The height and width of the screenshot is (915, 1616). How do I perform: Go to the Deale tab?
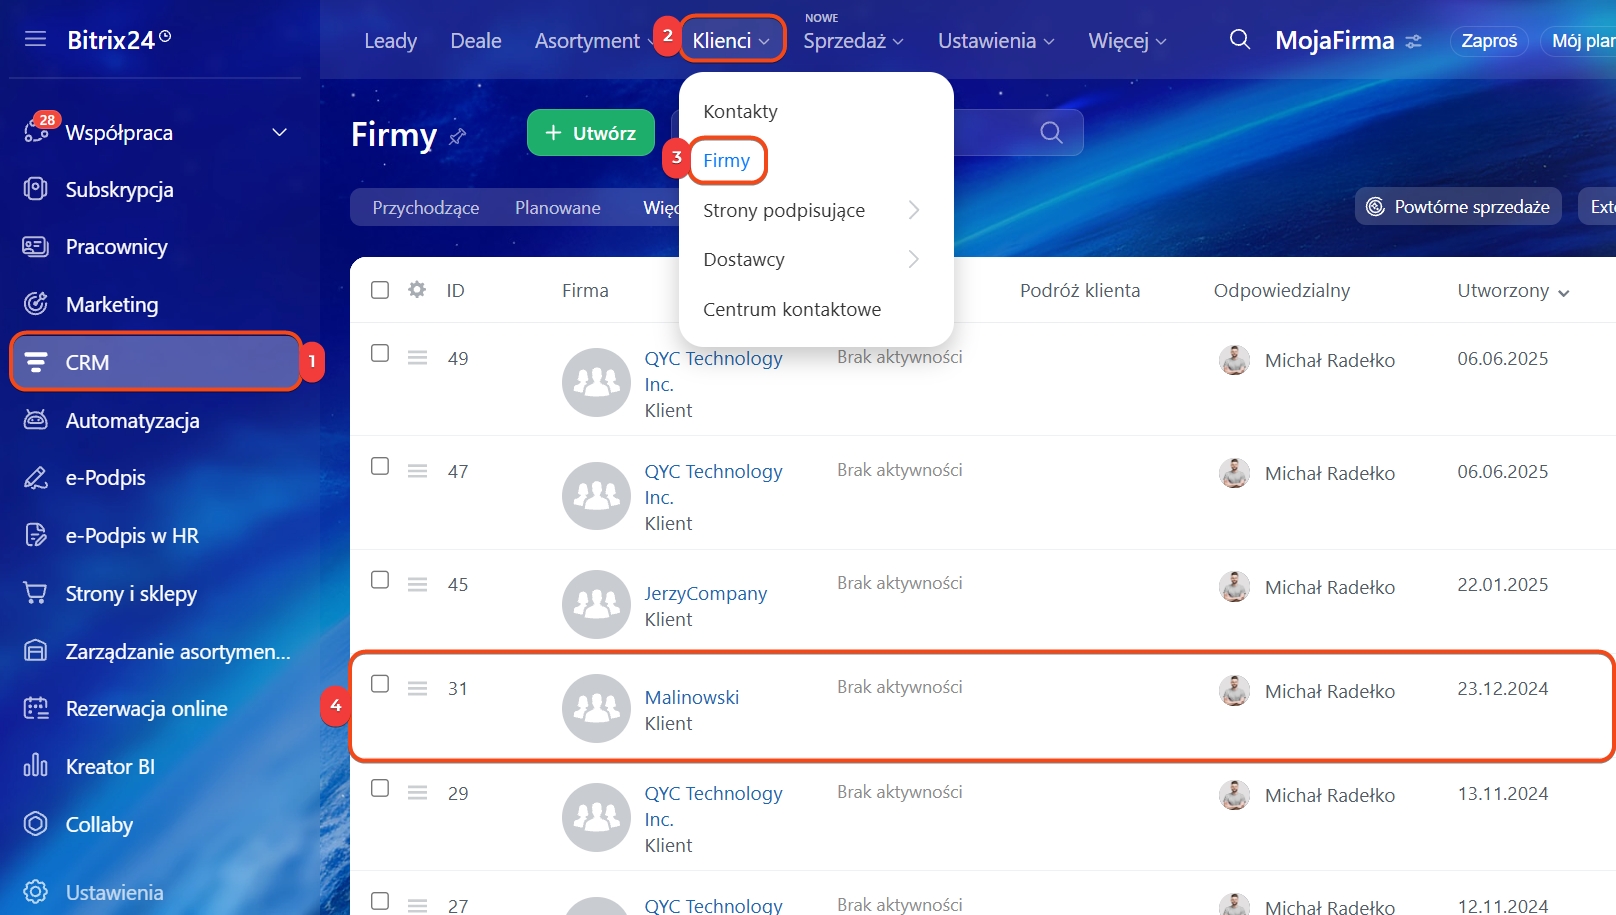(x=476, y=41)
